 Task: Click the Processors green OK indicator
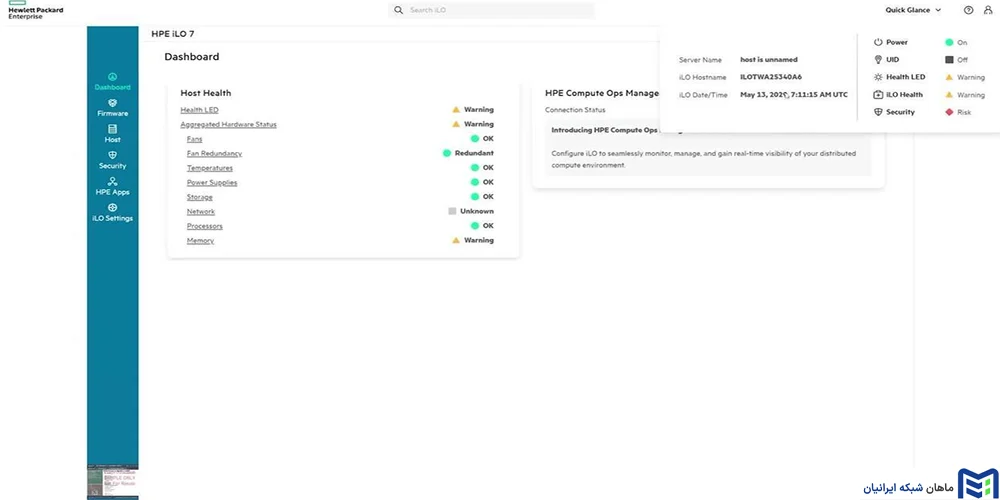[x=474, y=226]
